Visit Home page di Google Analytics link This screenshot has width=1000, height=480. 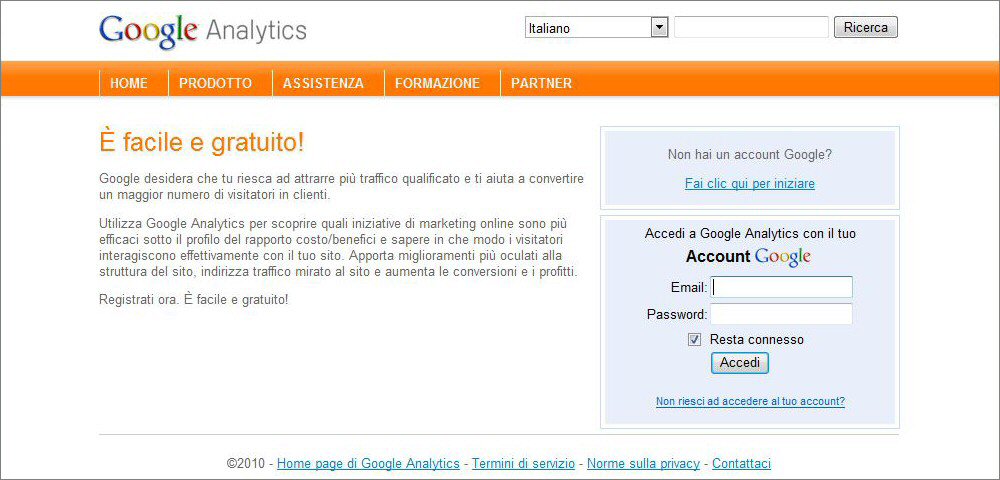coord(368,464)
